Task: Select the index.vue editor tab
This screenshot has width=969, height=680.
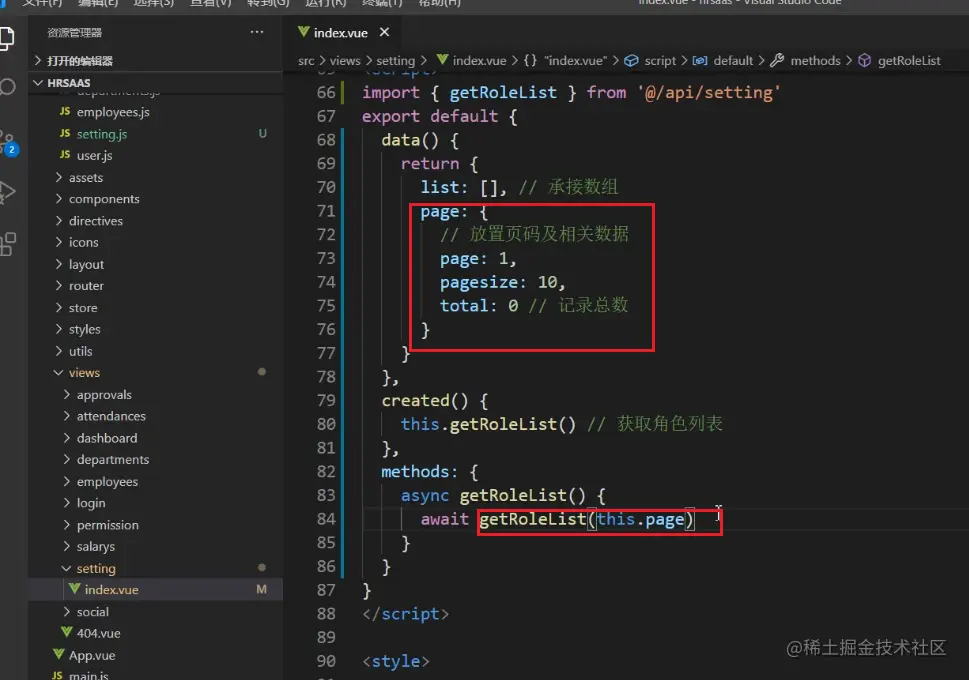Action: 341,32
